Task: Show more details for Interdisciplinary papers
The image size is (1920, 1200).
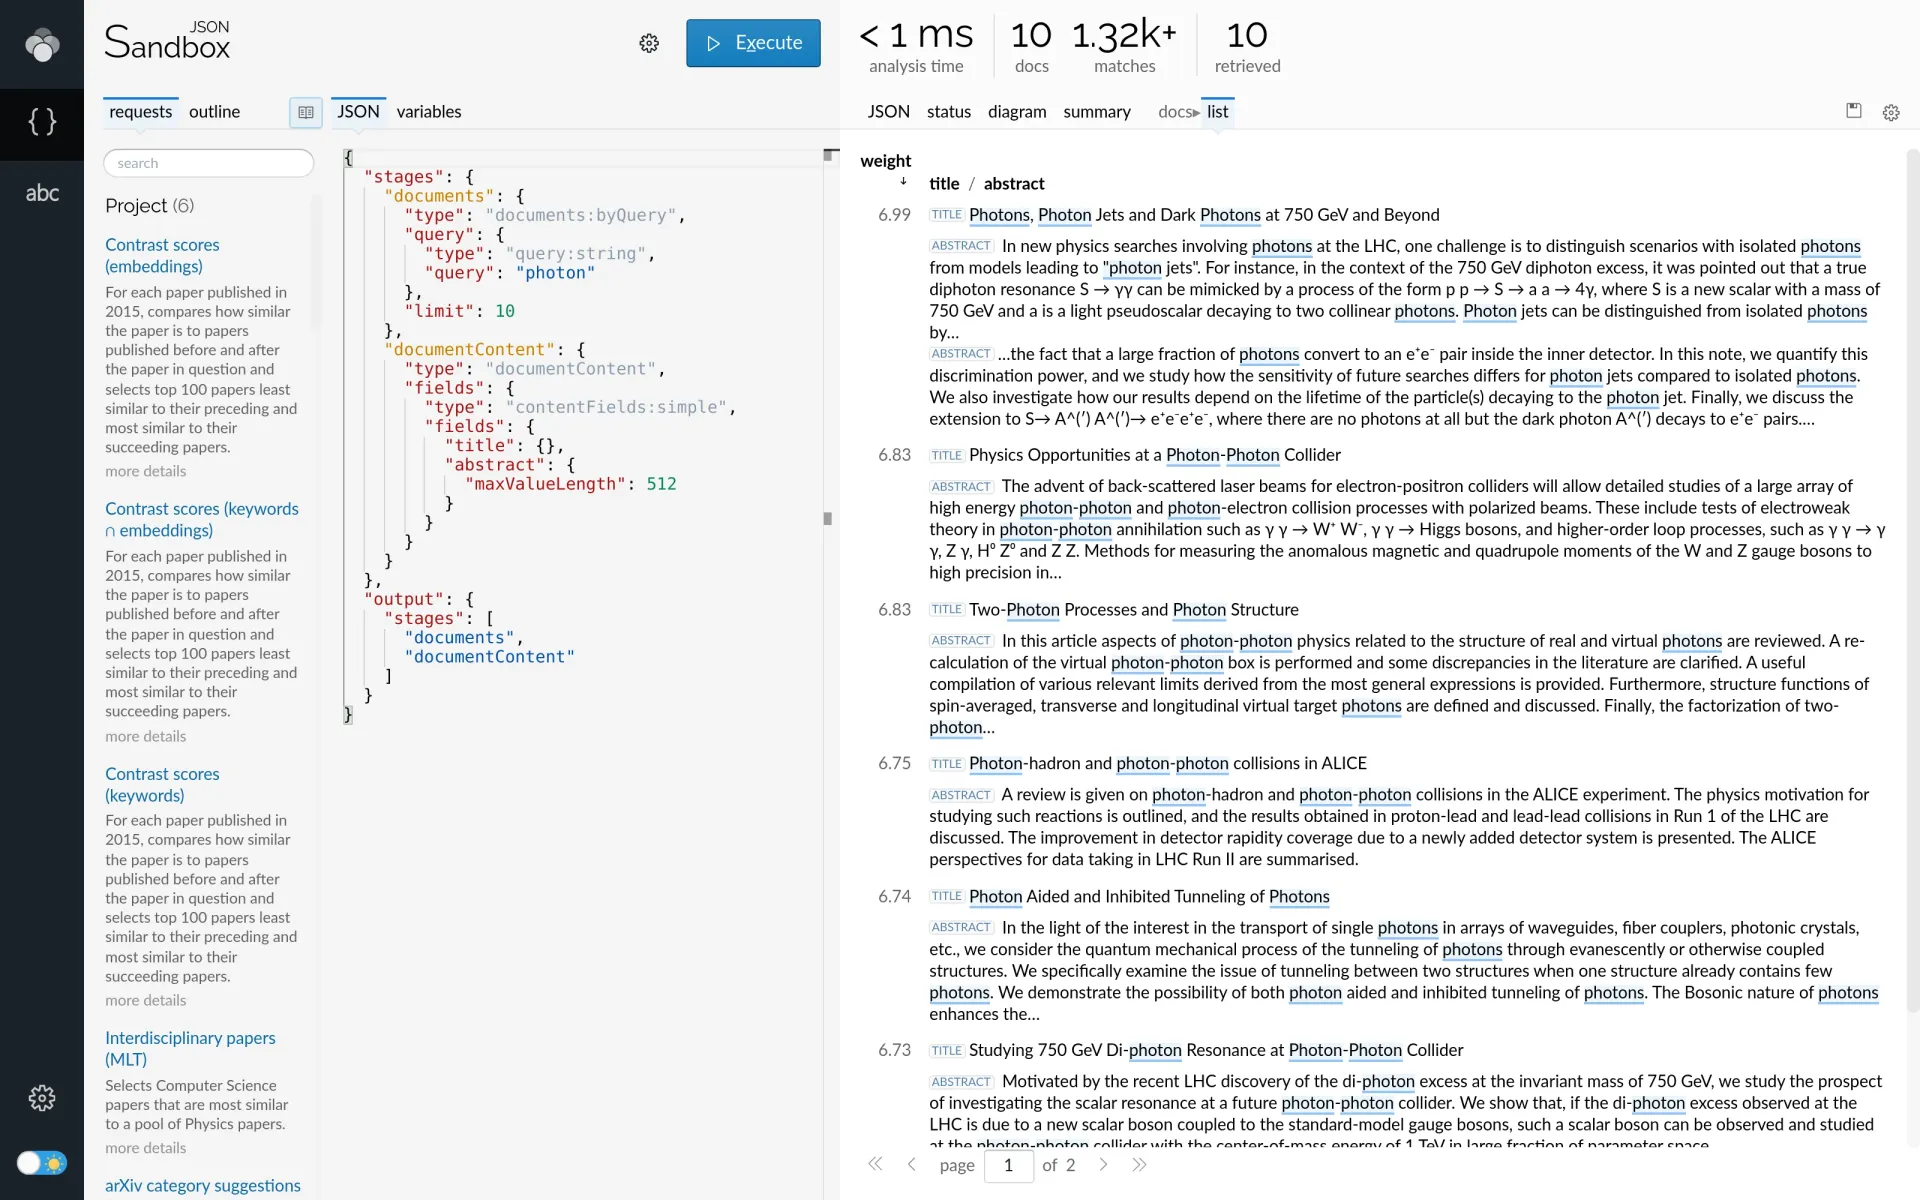Action: click(146, 1148)
